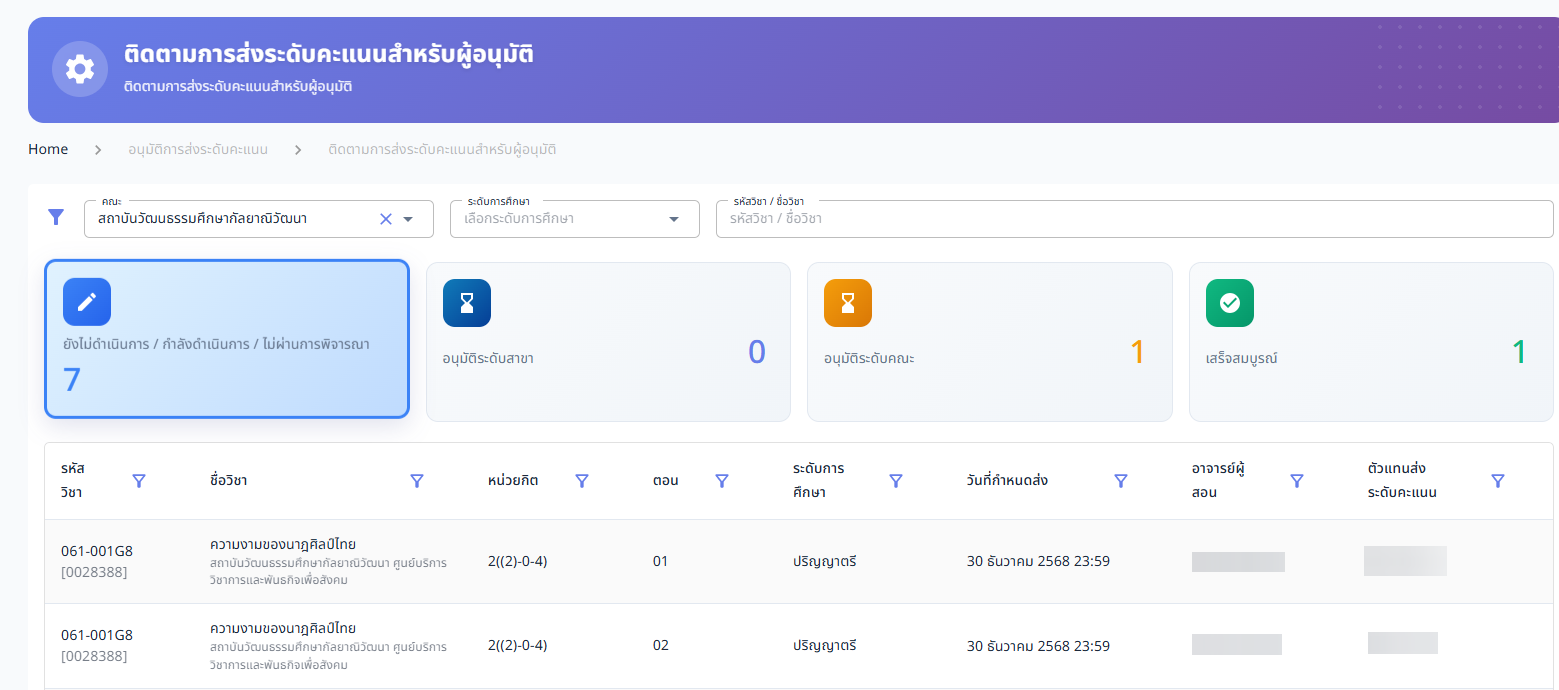Open the ตอน column filter icon
Image resolution: width=1559 pixels, height=690 pixels.
[722, 481]
